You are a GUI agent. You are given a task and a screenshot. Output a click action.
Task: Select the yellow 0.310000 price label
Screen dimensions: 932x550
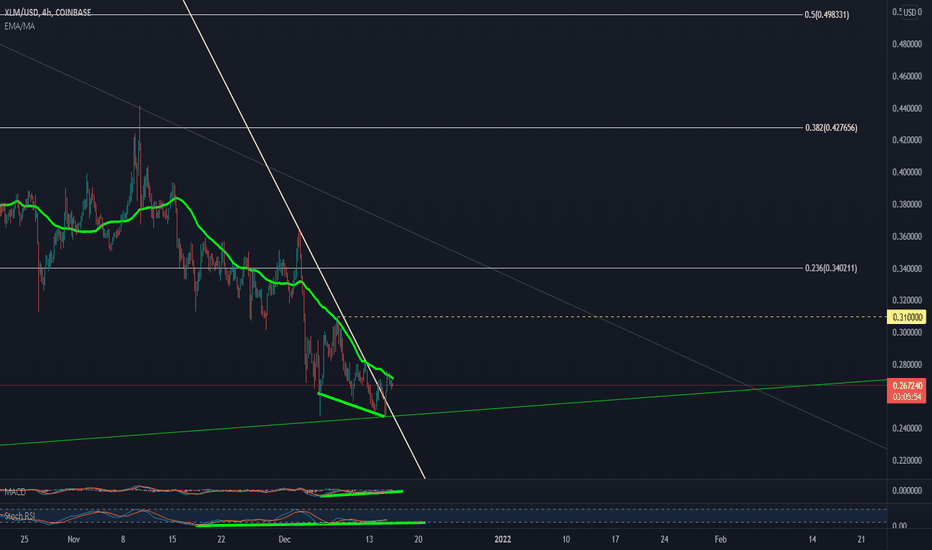(906, 318)
